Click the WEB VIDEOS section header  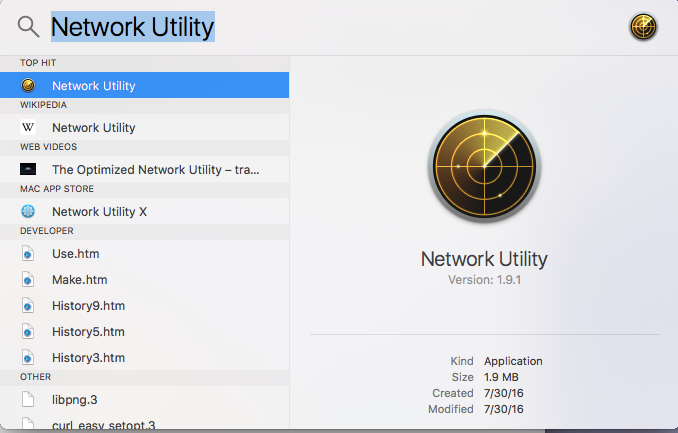coord(48,147)
